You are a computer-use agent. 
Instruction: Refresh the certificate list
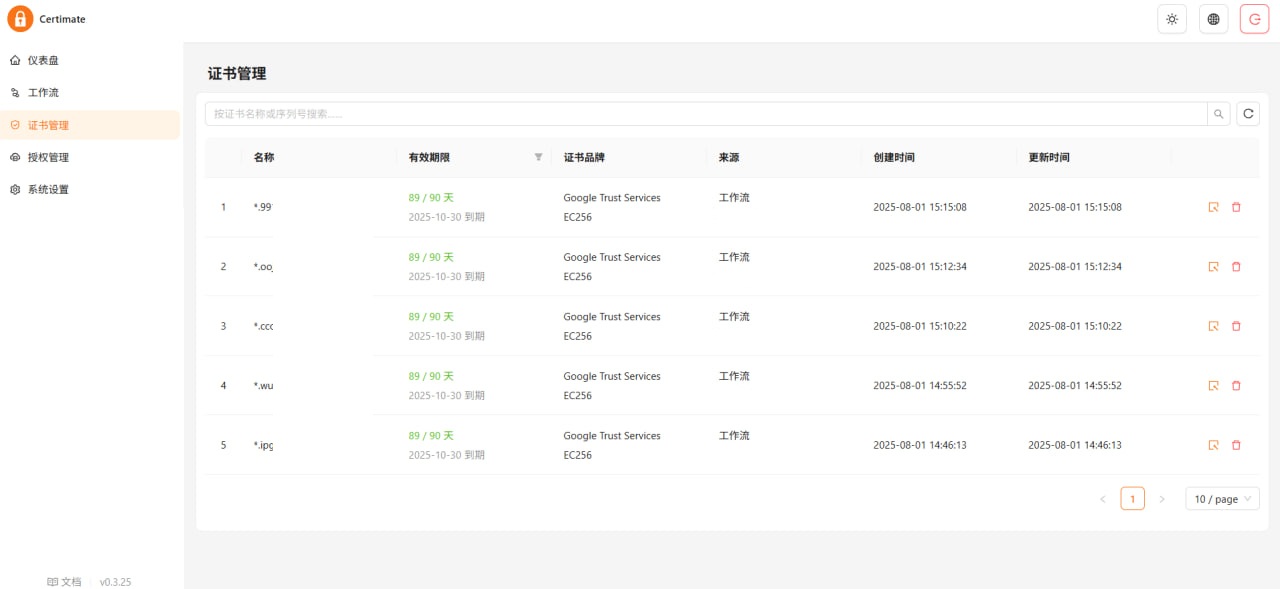pyautogui.click(x=1248, y=114)
